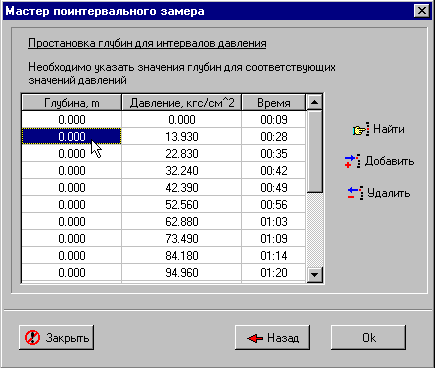
Task: Click the table scrollbar up arrow
Action: (x=314, y=102)
